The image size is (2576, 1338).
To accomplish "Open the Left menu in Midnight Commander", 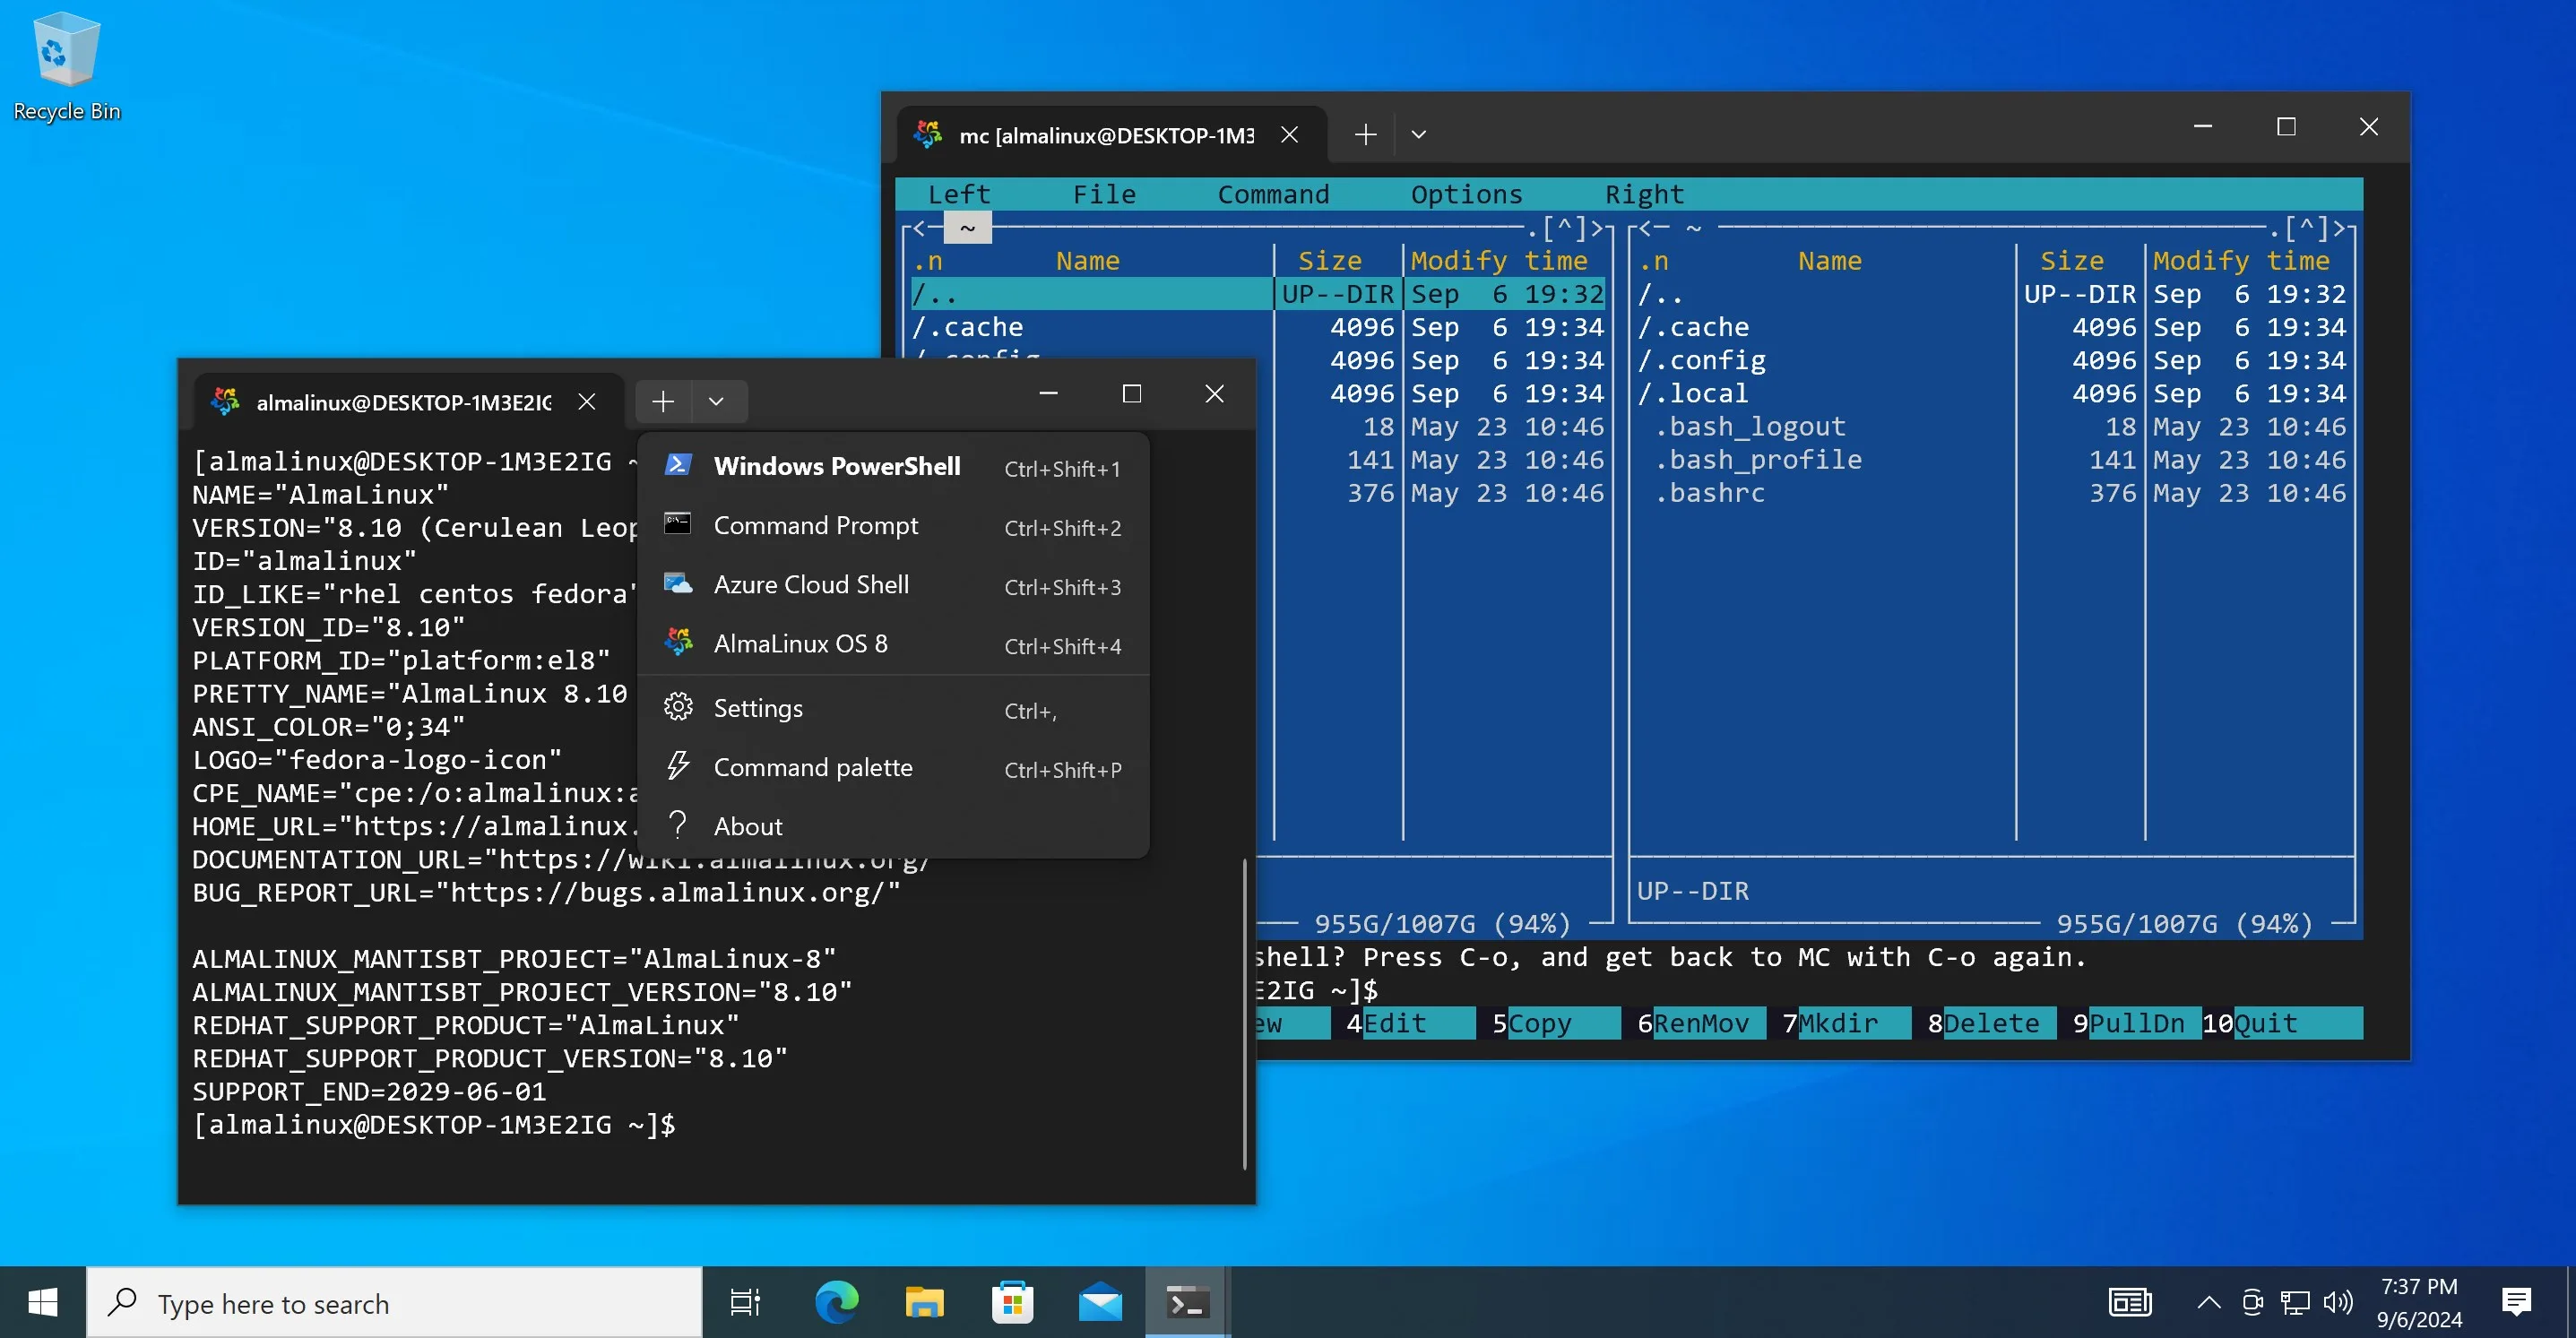I will (x=959, y=194).
